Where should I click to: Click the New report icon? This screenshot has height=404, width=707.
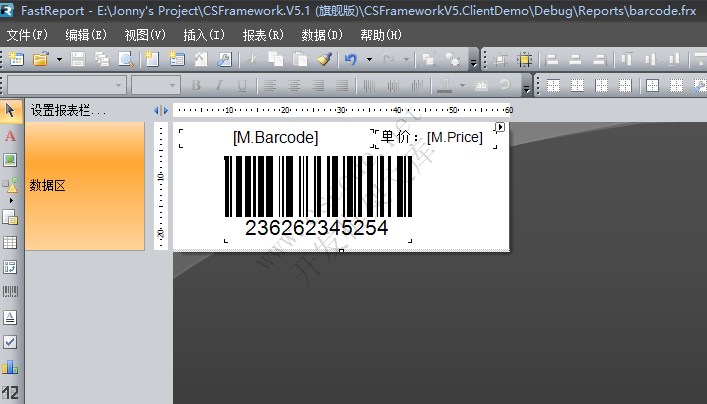16,59
